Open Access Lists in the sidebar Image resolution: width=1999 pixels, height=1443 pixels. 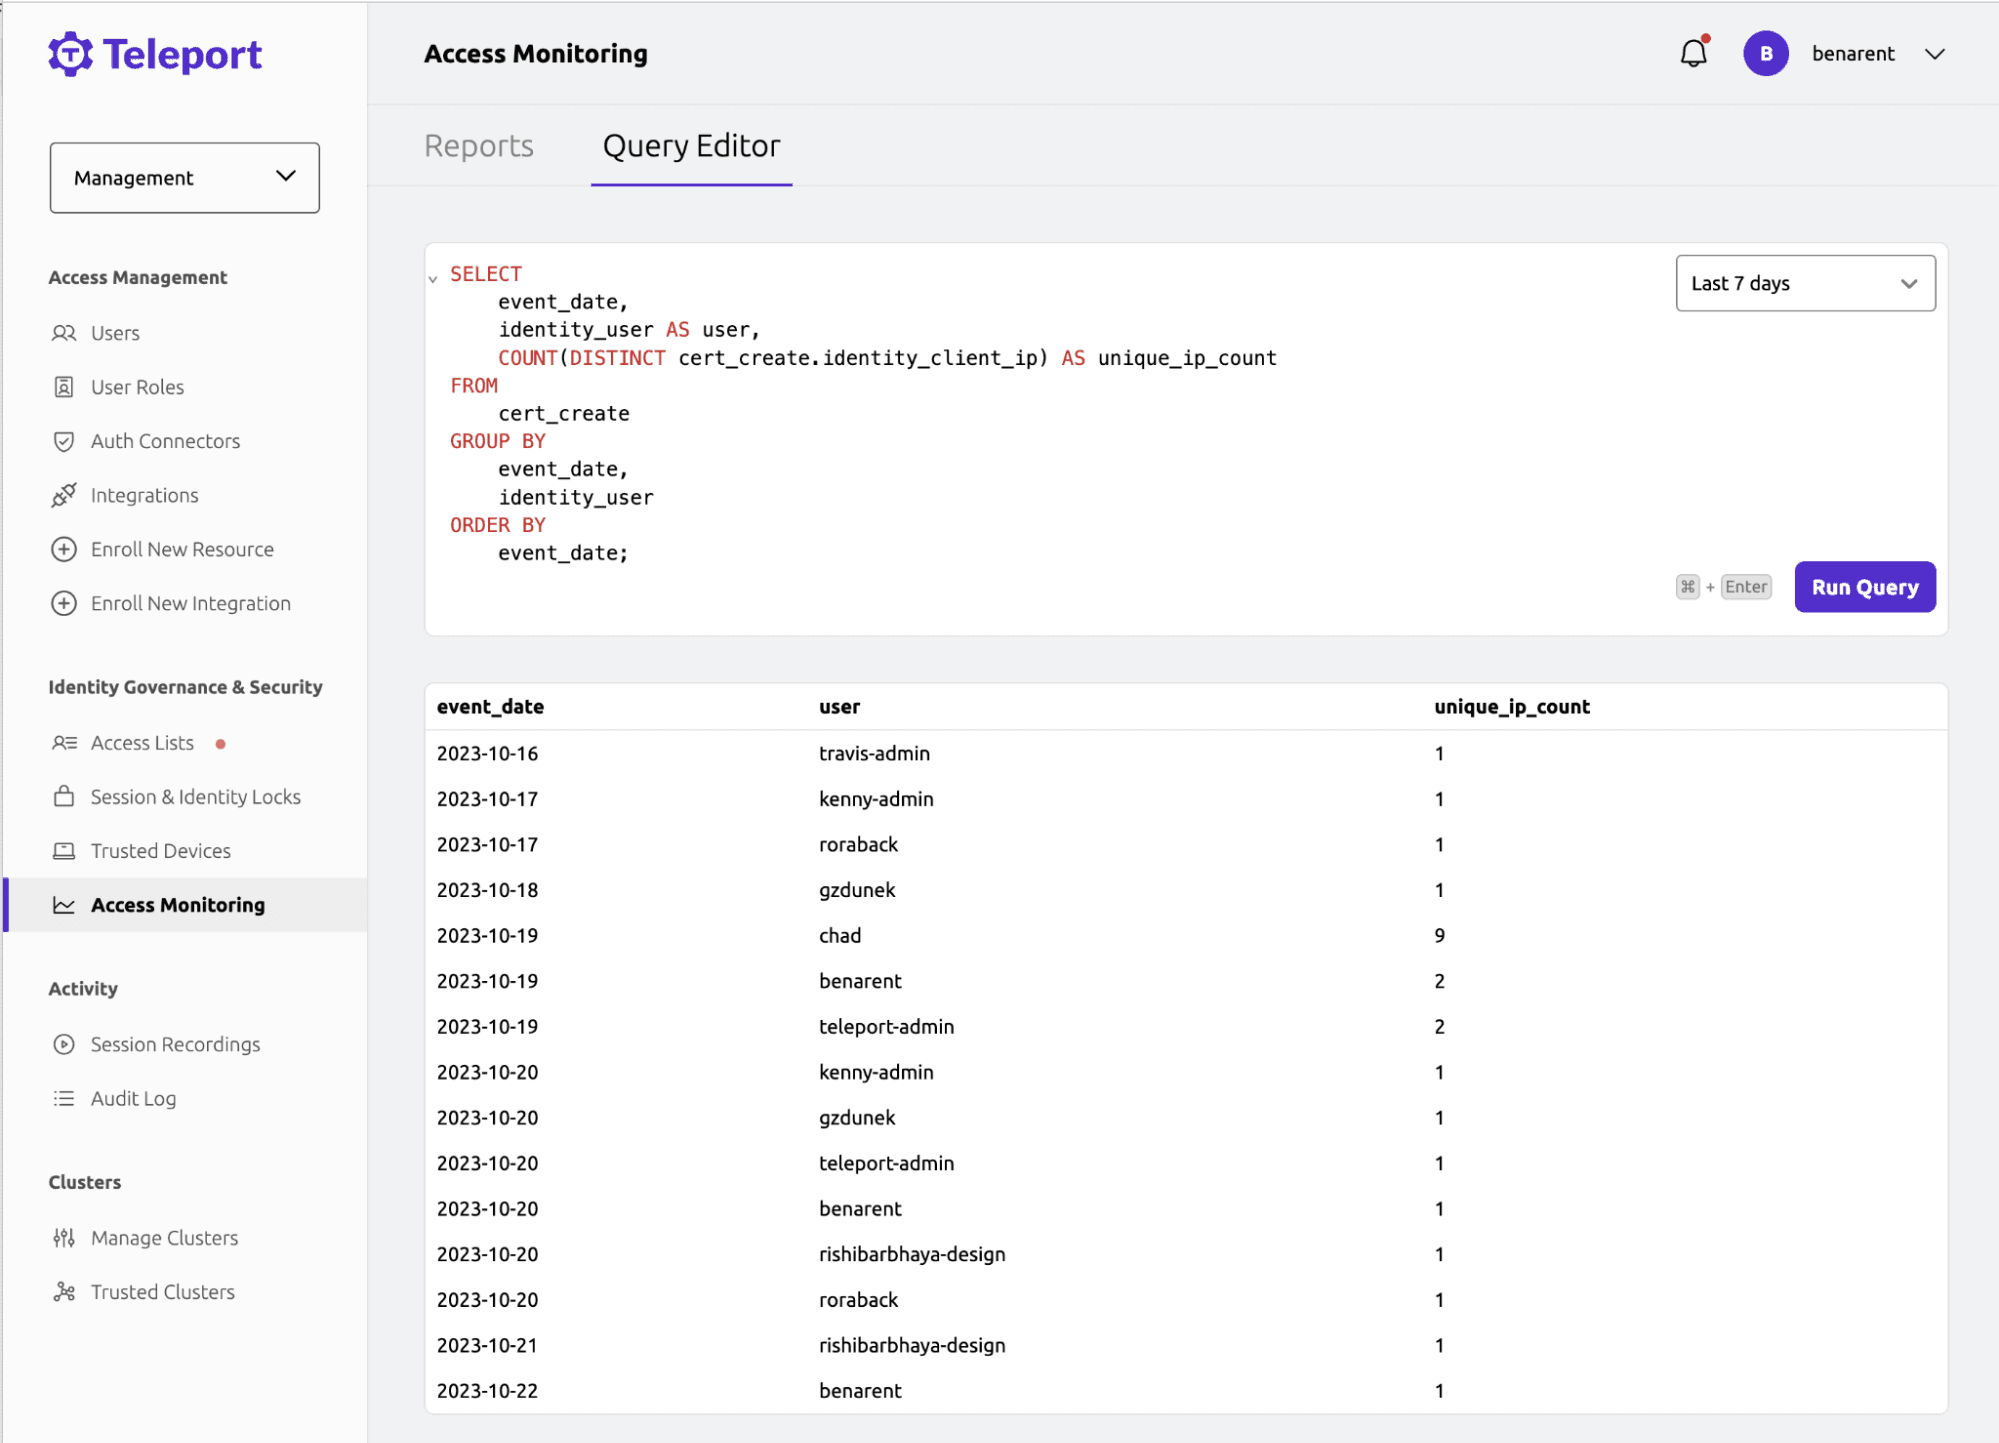pos(142,743)
